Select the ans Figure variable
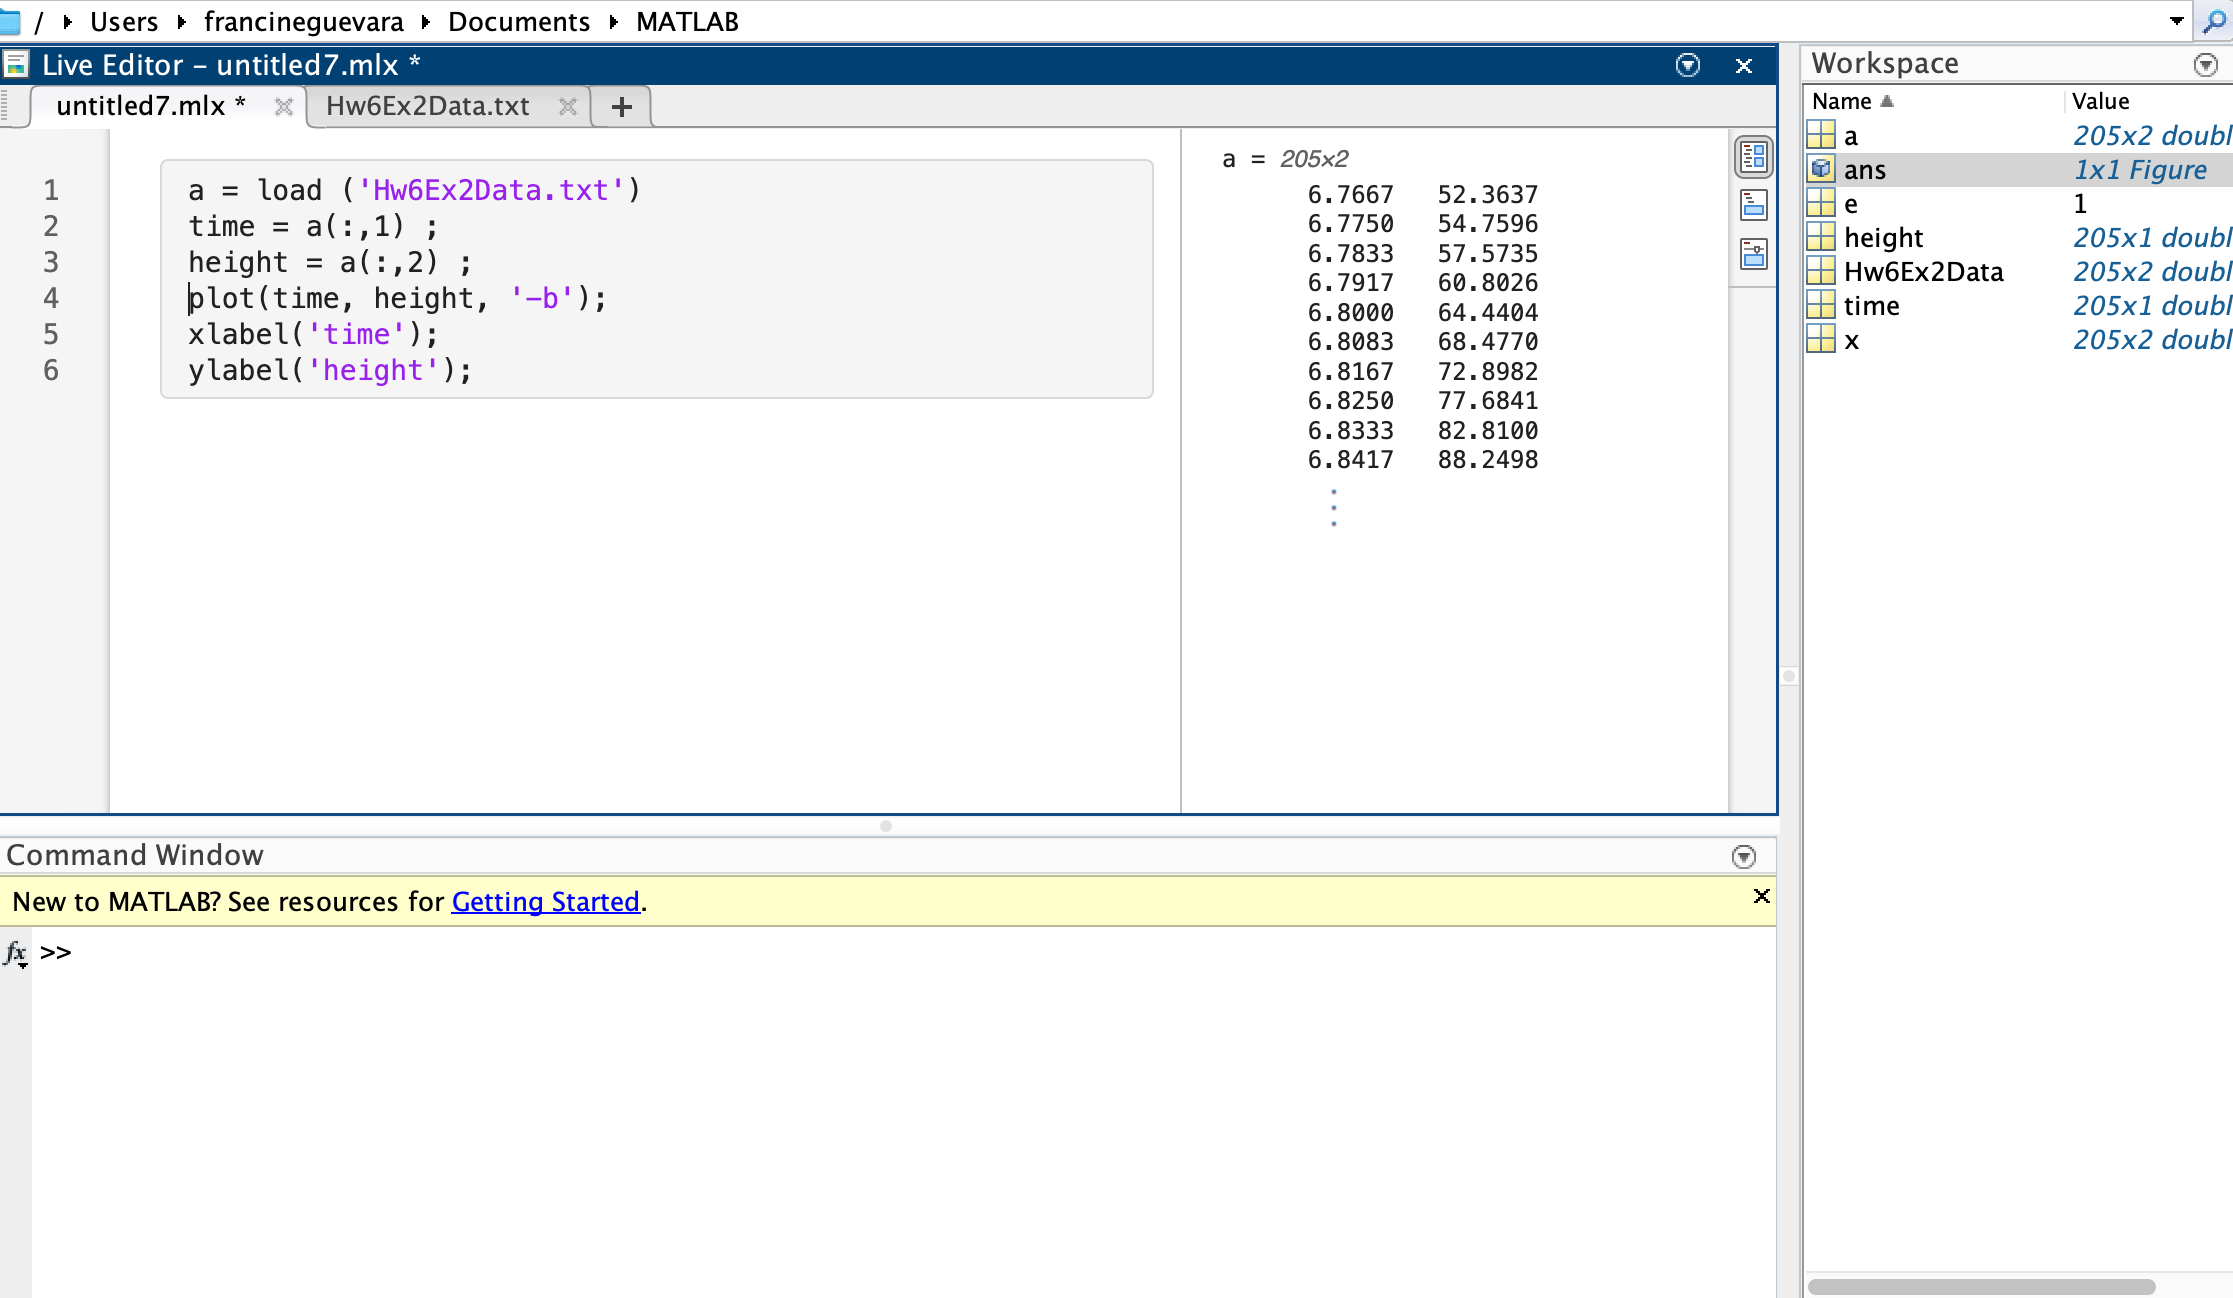 click(1864, 170)
